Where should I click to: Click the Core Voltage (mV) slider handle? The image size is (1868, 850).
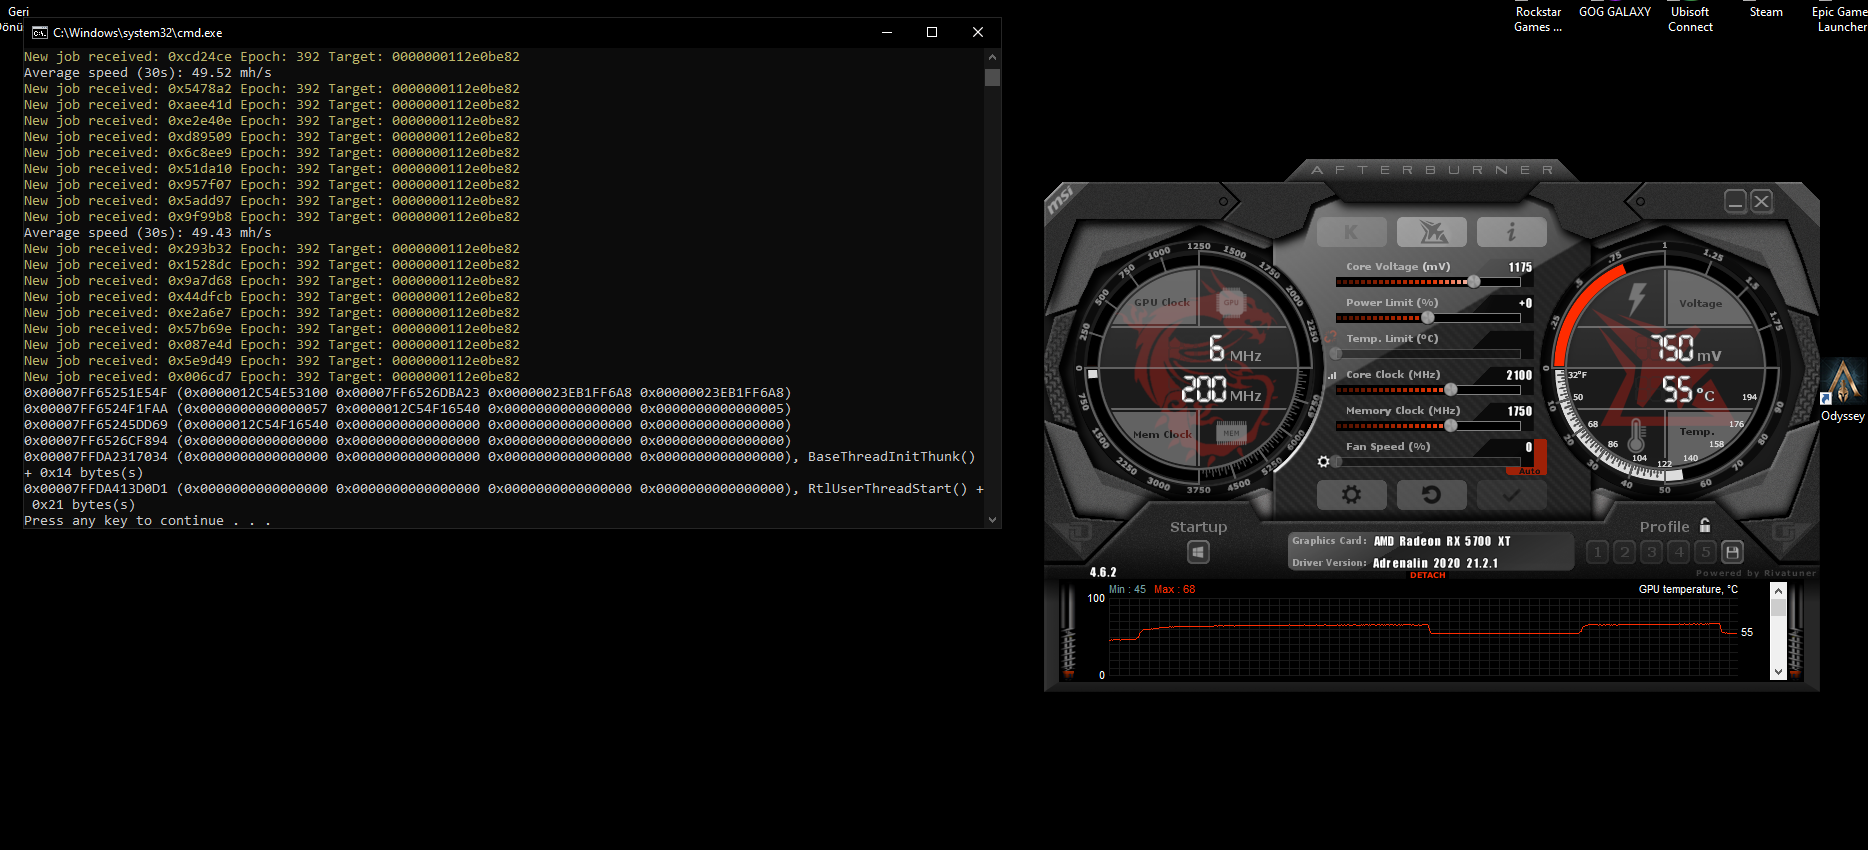click(x=1474, y=282)
